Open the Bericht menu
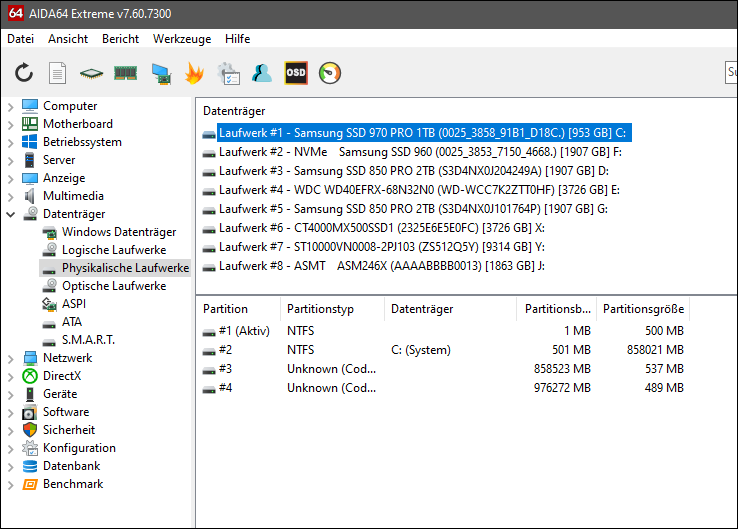Screen dimensions: 738x529 pyautogui.click(x=120, y=39)
